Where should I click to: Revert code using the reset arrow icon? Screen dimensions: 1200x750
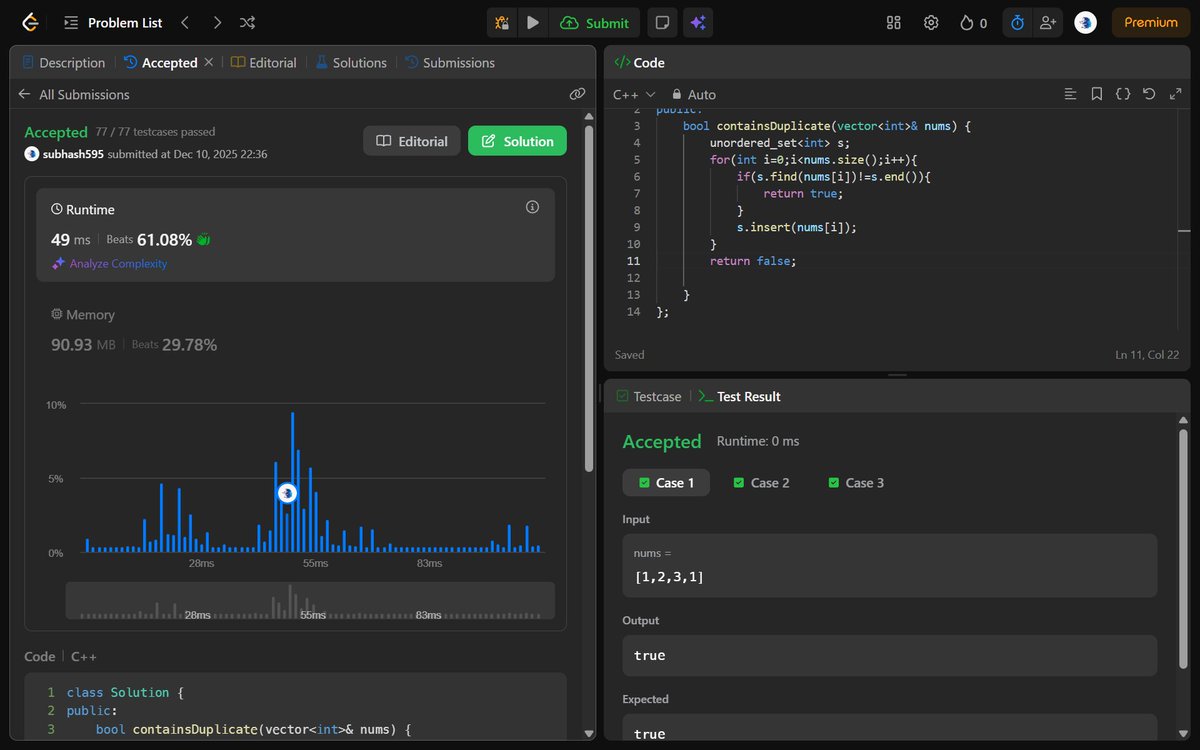[1148, 93]
